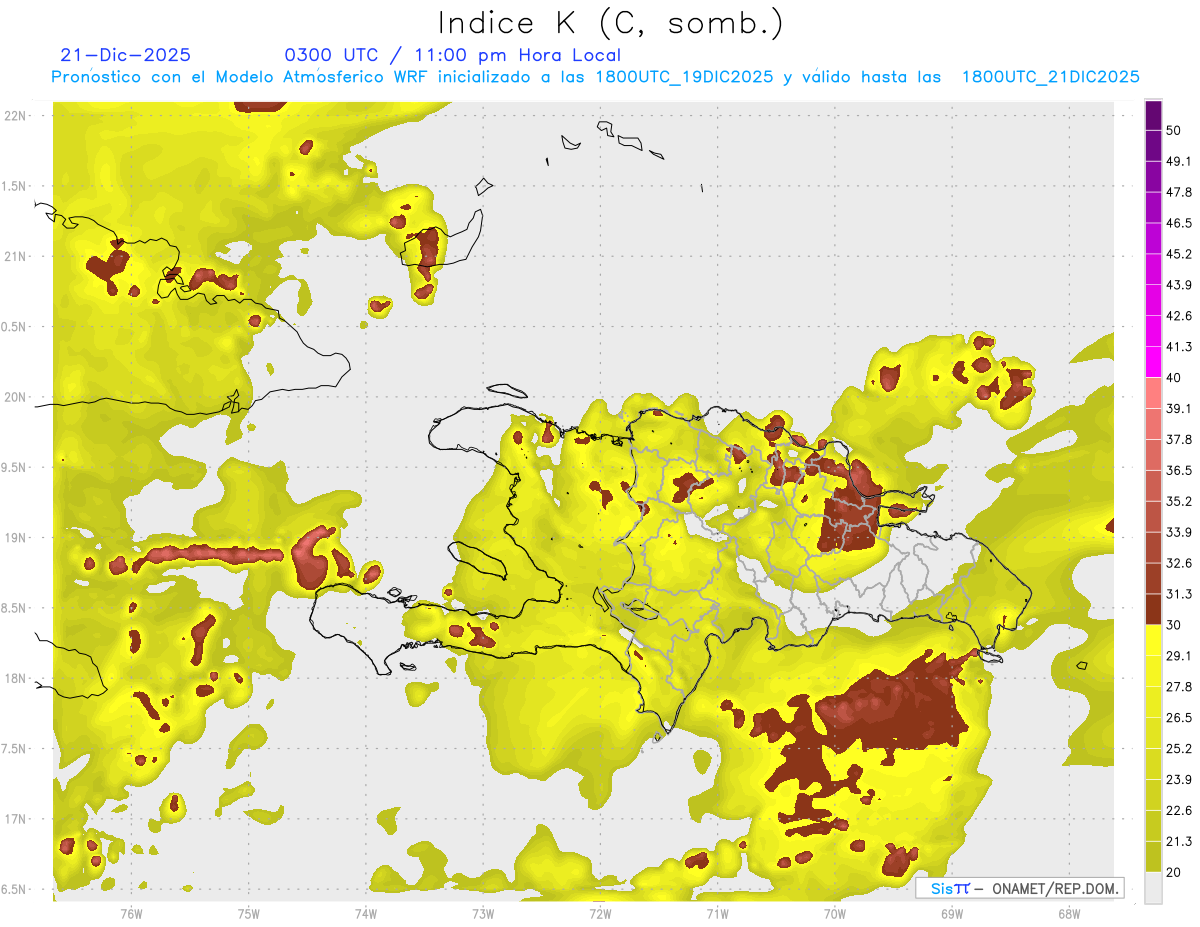
Task: Click the colorbar label "29.1"
Action: click(1179, 656)
